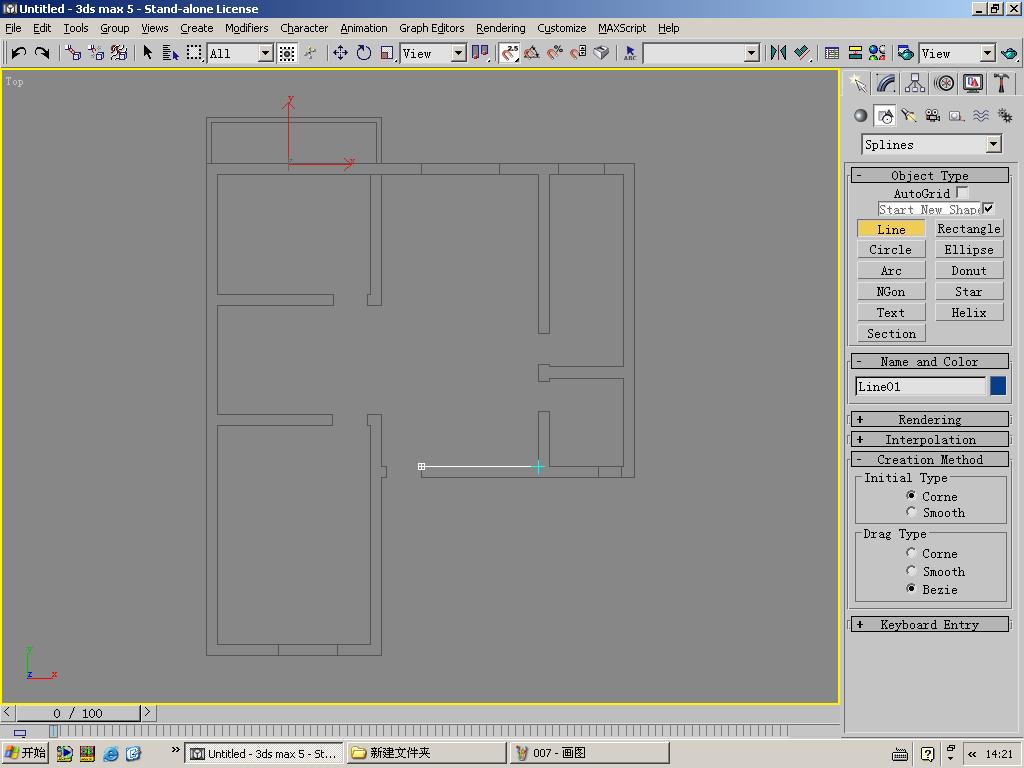The image size is (1024, 768).
Task: Toggle Window/Crossing selection mode
Action: pyautogui.click(x=287, y=53)
